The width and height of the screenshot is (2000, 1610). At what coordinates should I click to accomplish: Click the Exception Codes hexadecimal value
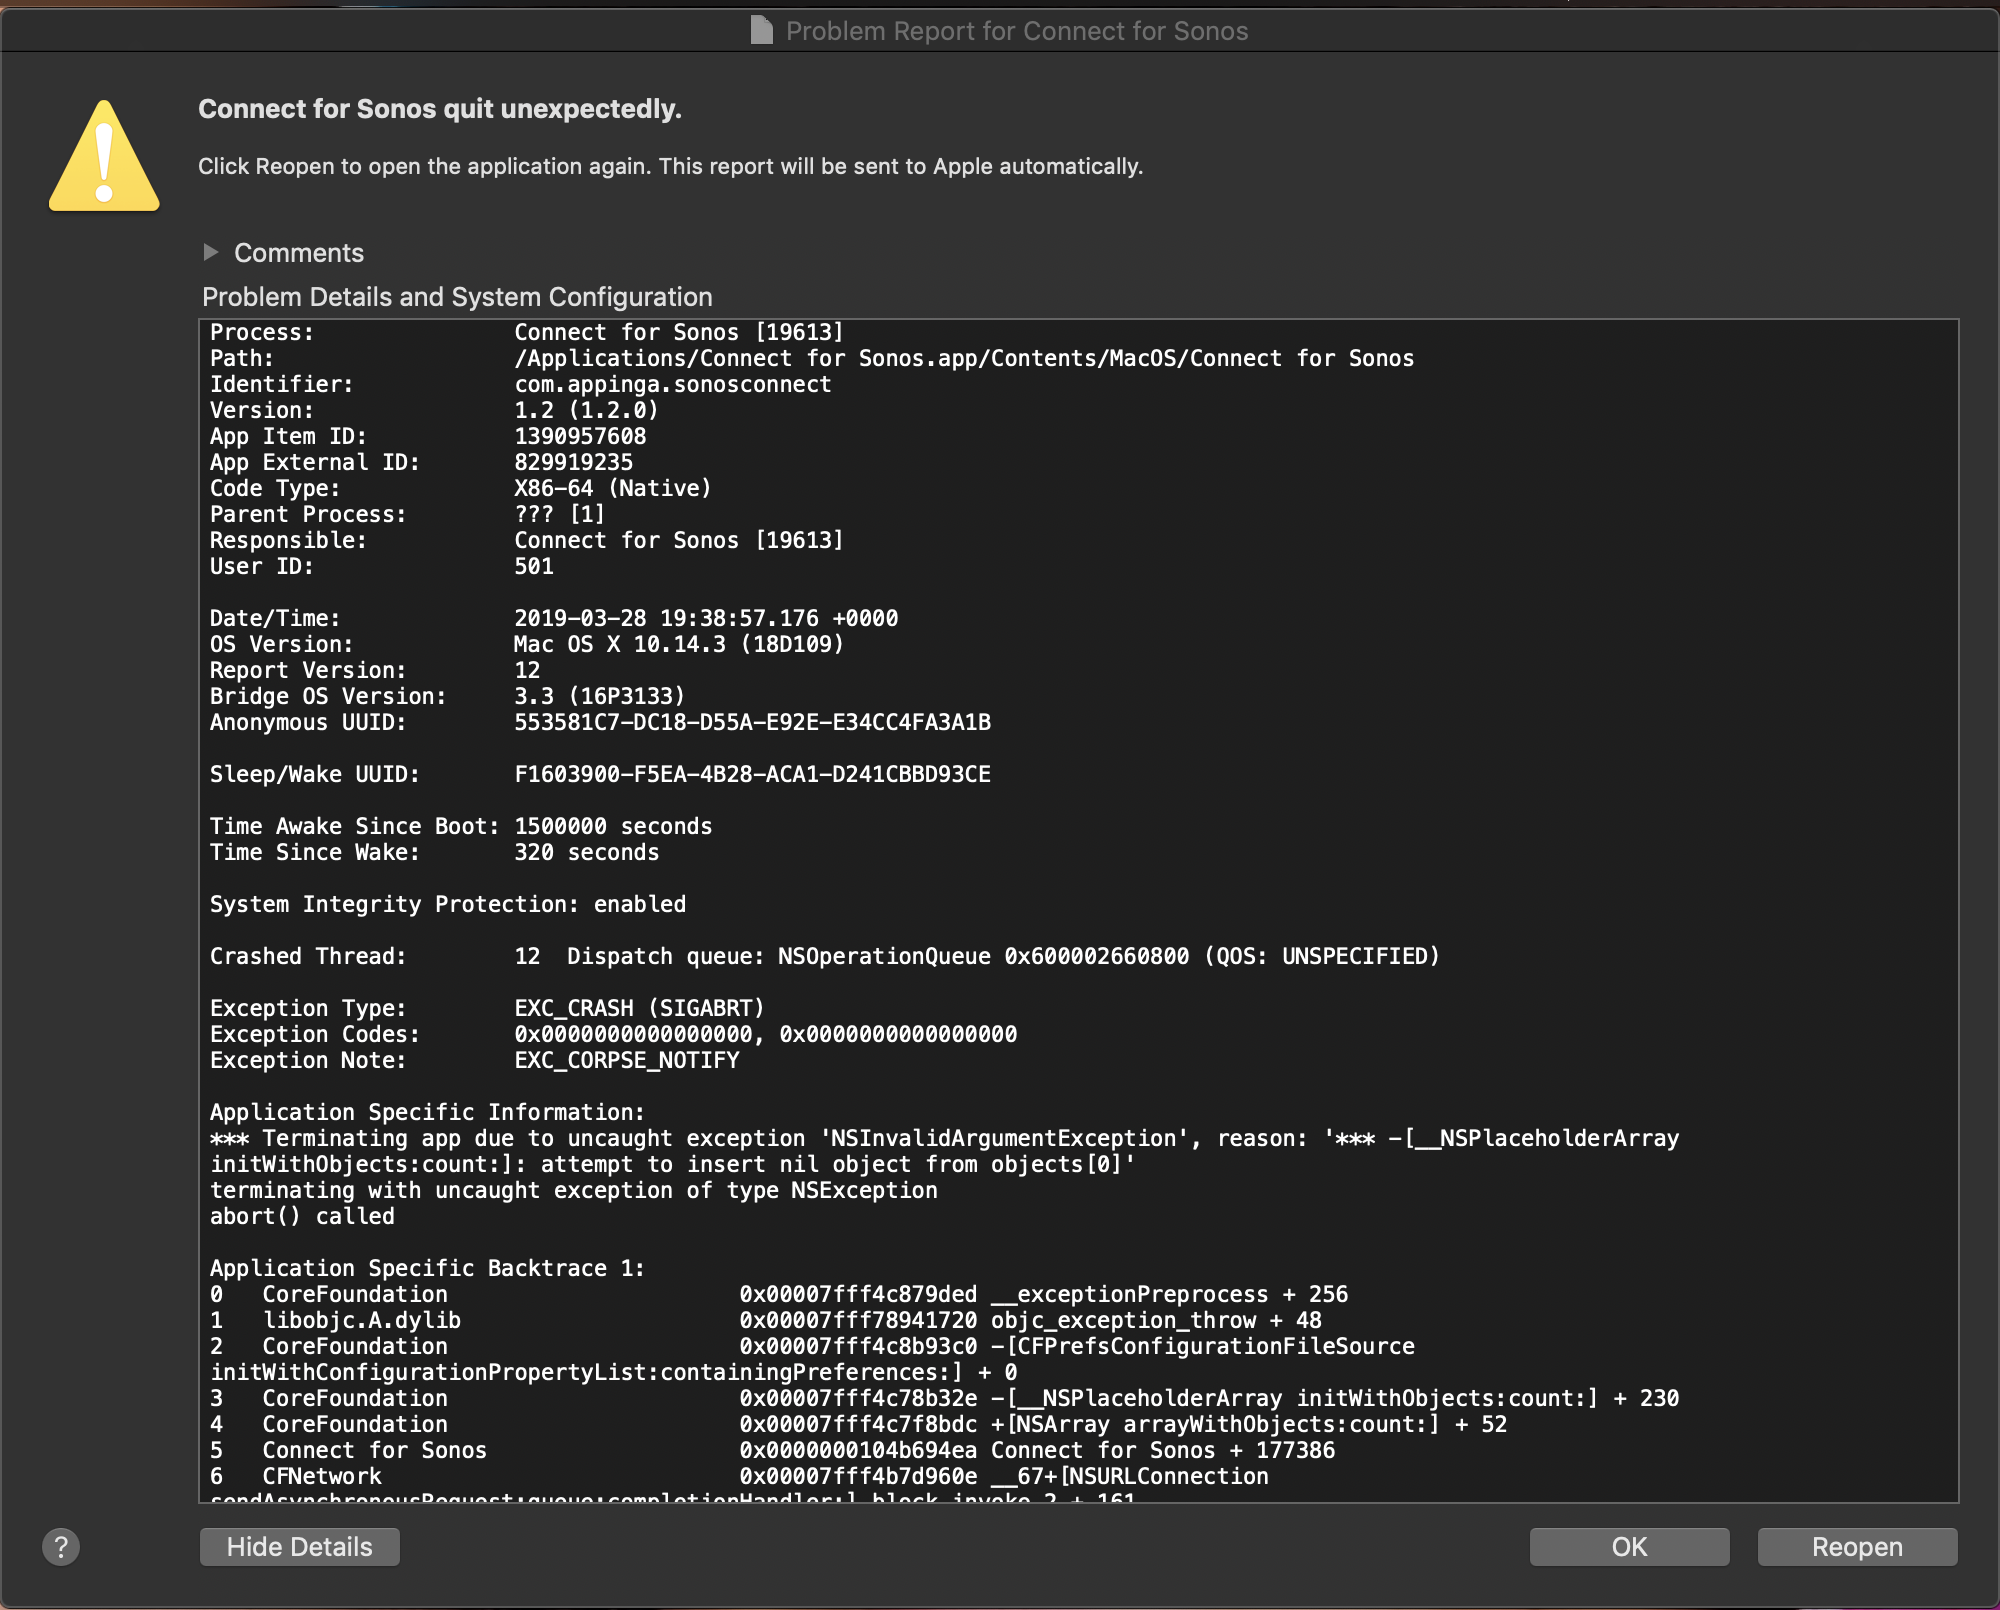click(x=766, y=1034)
